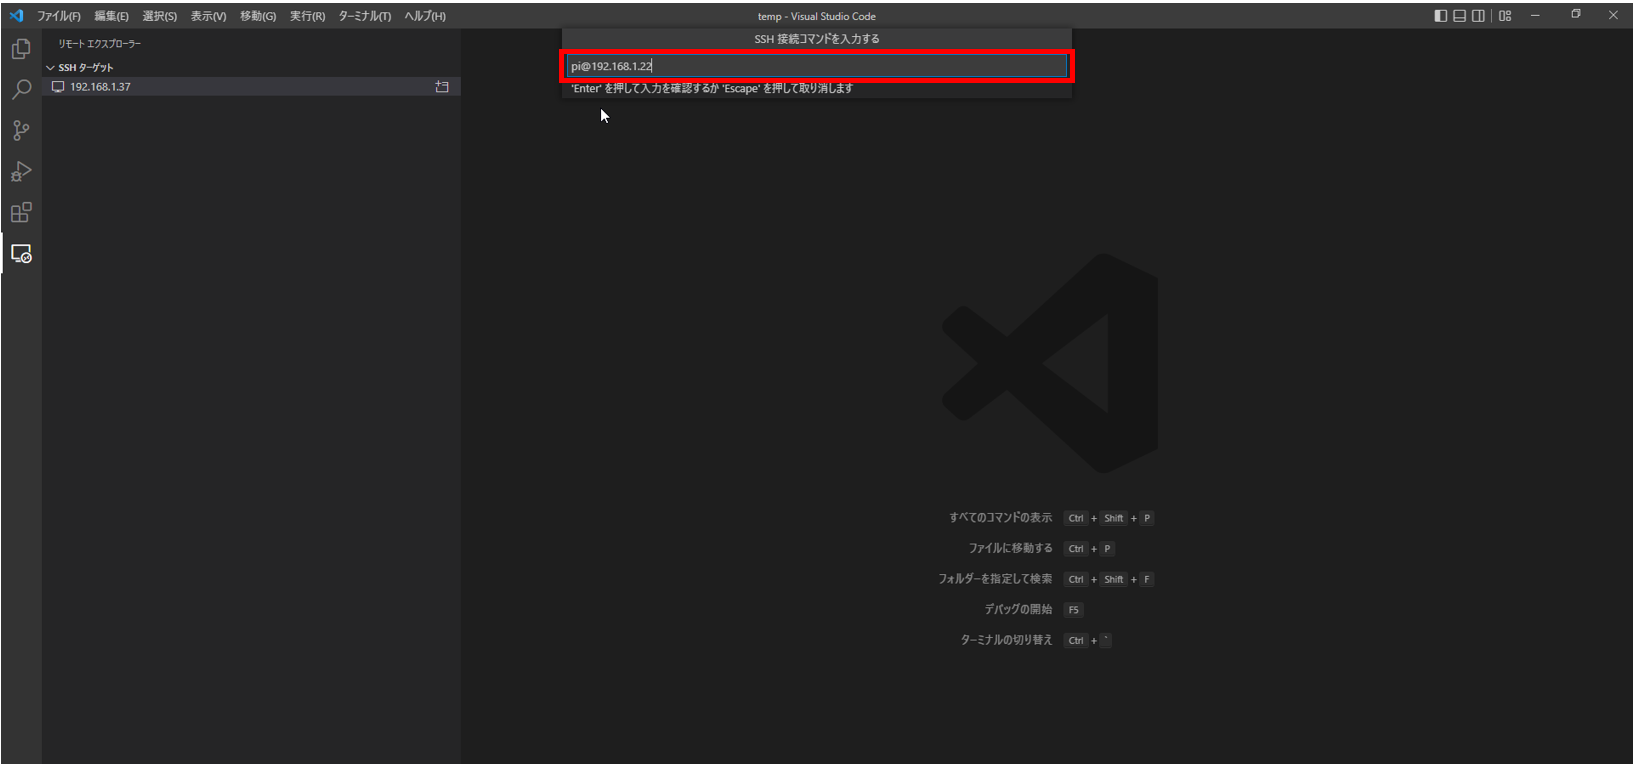Screen dimensions: 1639x764
Task: Click the リモート エクスプローラー panel title
Action: click(99, 44)
